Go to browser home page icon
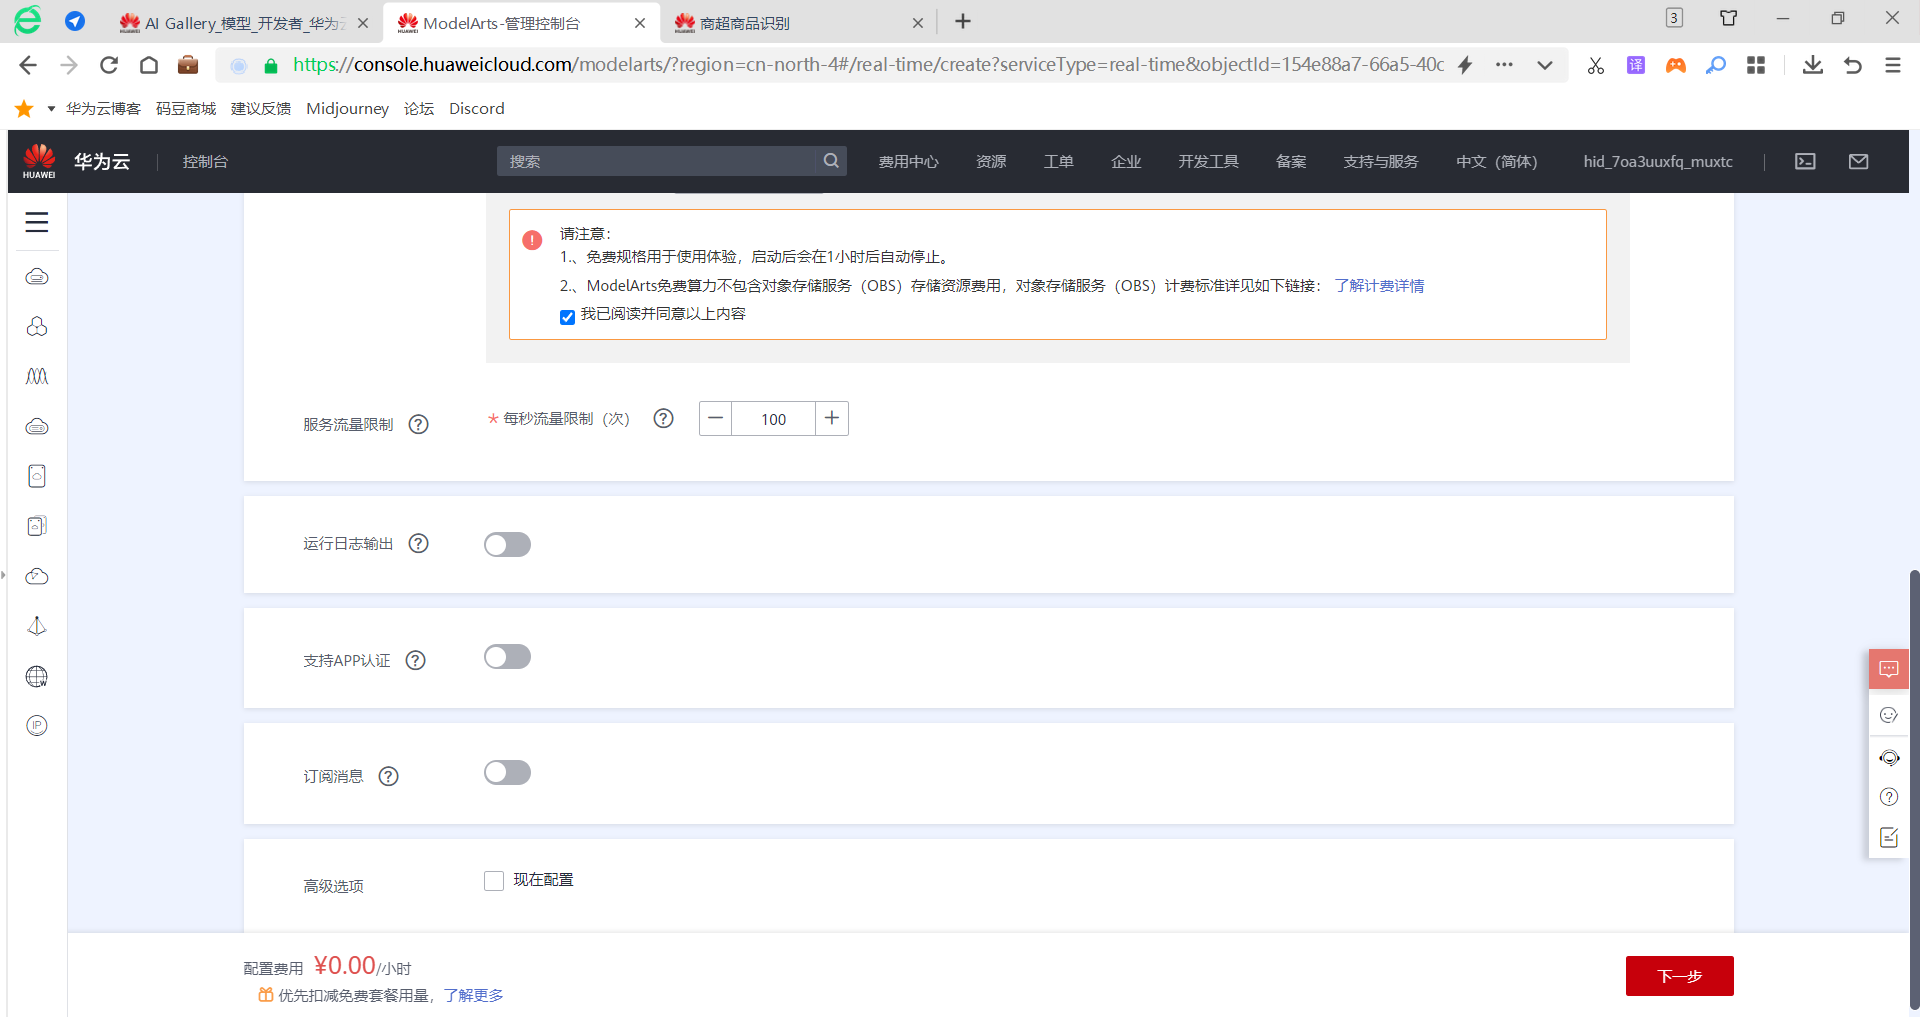Image resolution: width=1920 pixels, height=1017 pixels. [149, 65]
